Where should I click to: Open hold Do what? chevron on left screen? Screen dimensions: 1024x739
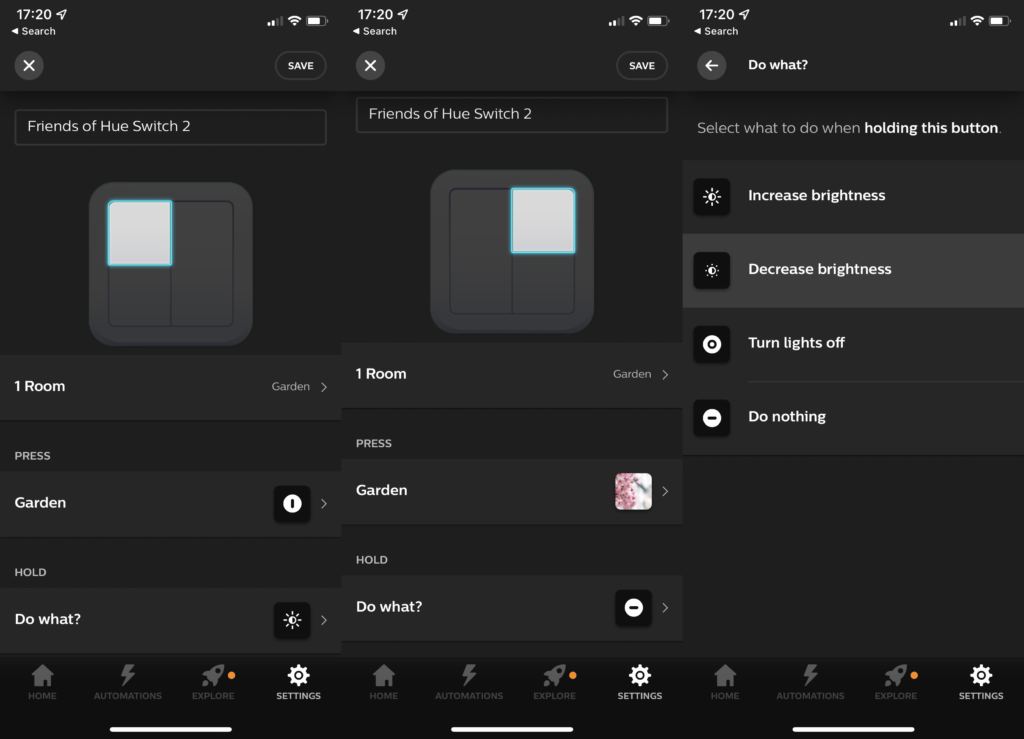[x=324, y=620]
